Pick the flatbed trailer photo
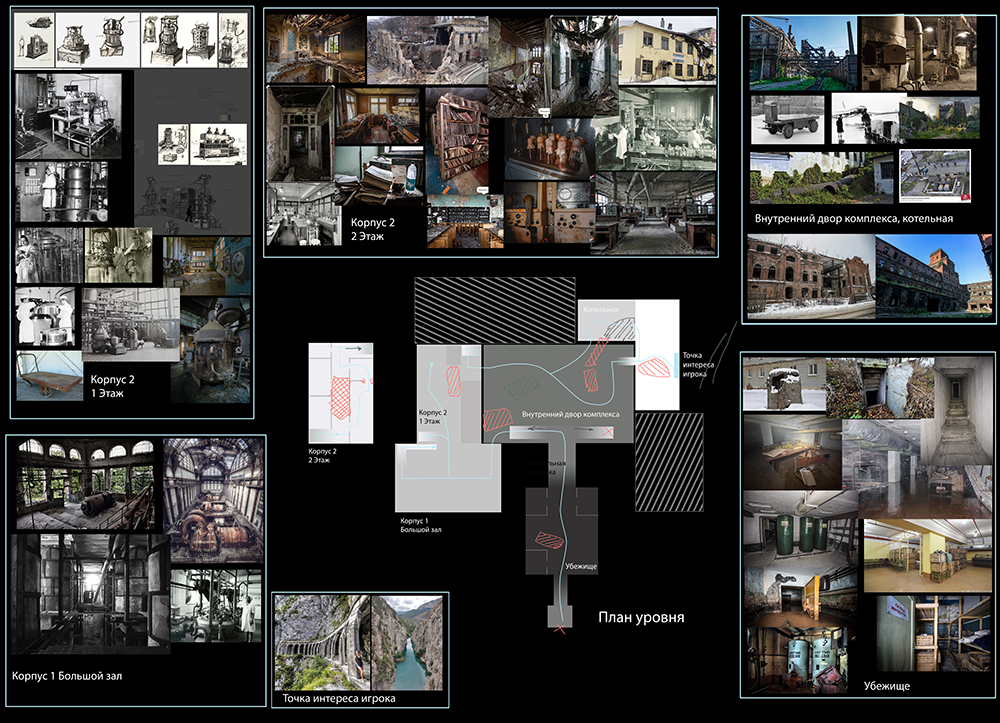Viewport: 1000px width, 723px height. (786, 118)
